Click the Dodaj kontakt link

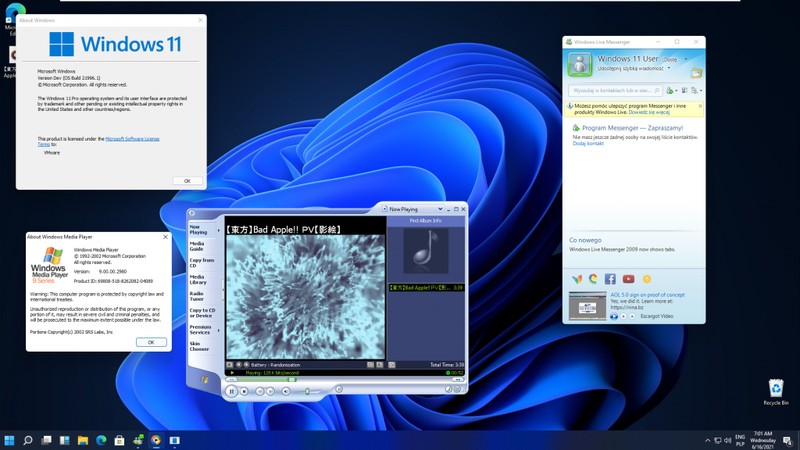[x=588, y=144]
